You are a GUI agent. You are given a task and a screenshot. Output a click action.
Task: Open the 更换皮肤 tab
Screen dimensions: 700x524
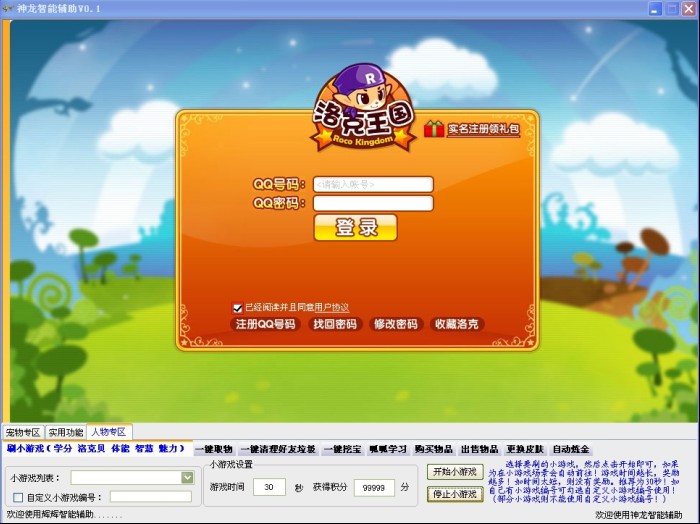coord(525,449)
